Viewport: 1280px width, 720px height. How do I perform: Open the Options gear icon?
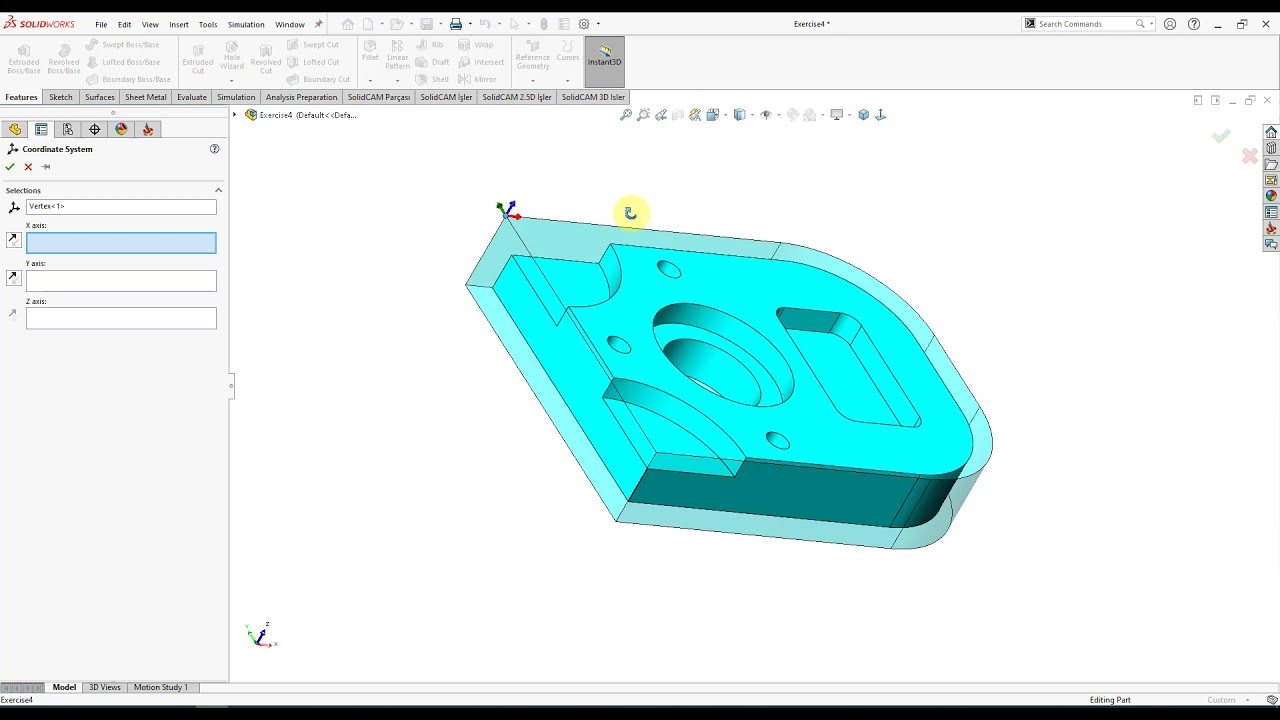[x=584, y=24]
